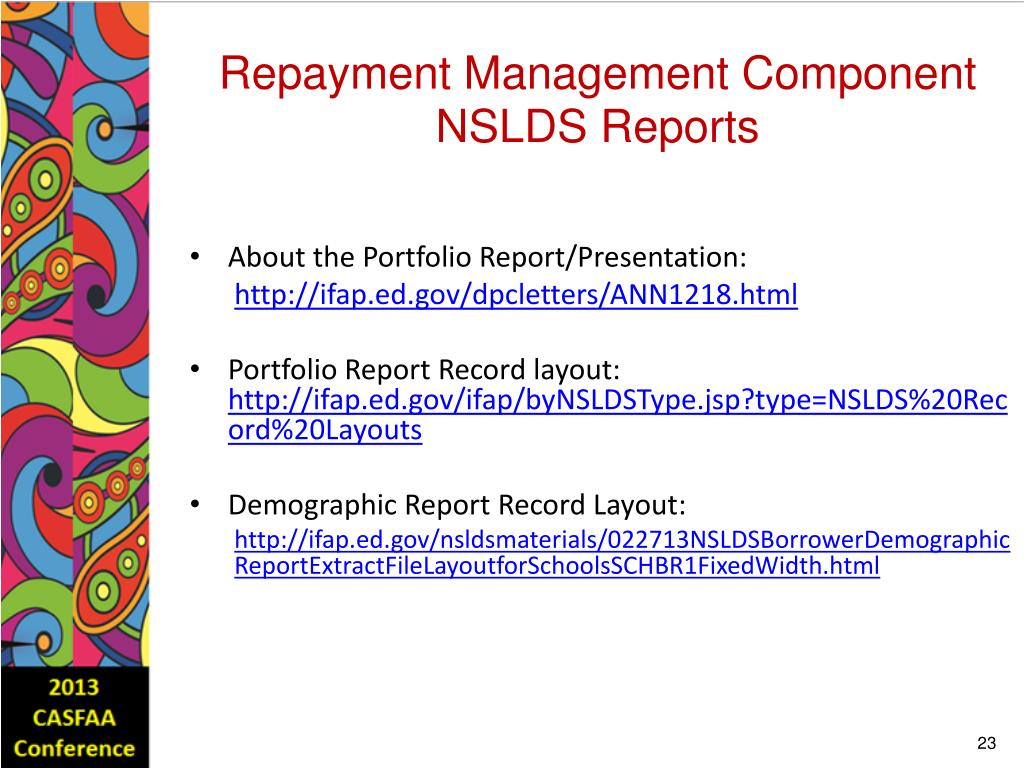Select bullet text Demographic Report Record Layout
Viewport: 1024px width, 768px height.
click(x=456, y=505)
